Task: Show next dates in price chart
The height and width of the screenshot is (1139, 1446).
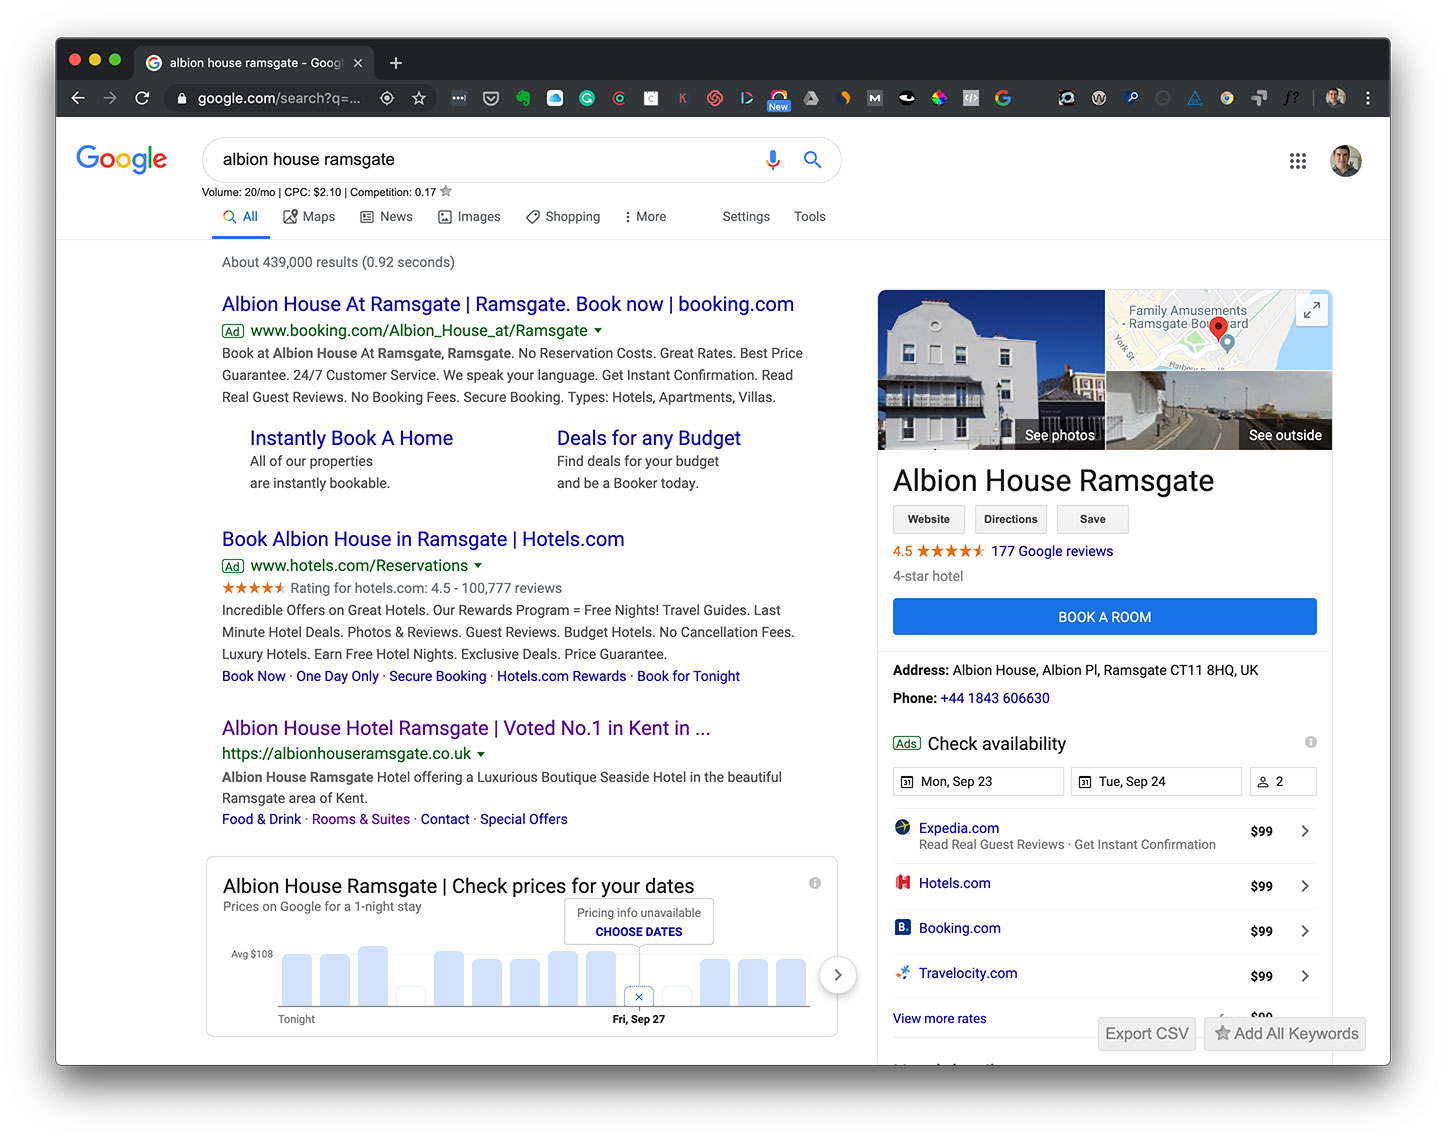Action: pyautogui.click(x=838, y=975)
